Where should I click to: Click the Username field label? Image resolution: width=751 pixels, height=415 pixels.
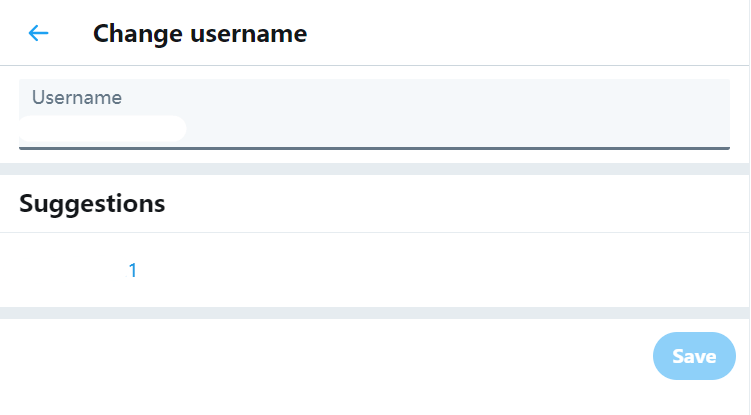[77, 97]
